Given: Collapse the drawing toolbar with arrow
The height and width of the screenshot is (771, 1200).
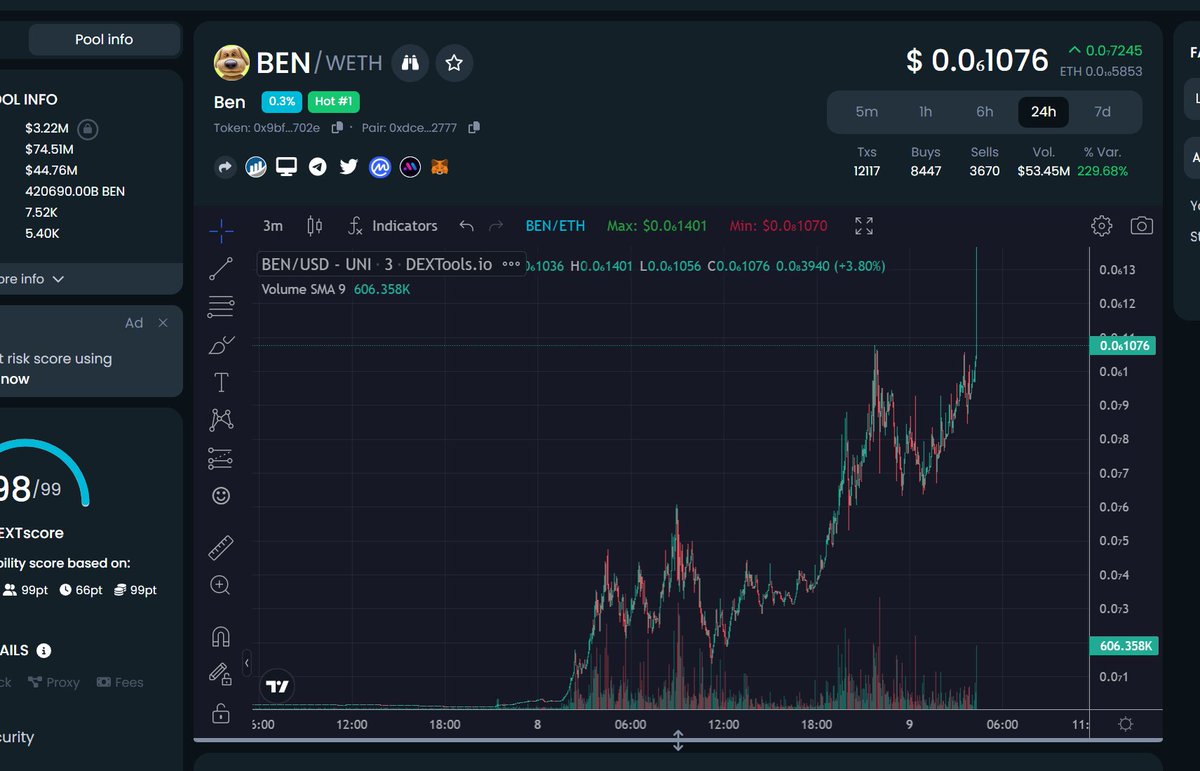Looking at the screenshot, I should (x=247, y=662).
